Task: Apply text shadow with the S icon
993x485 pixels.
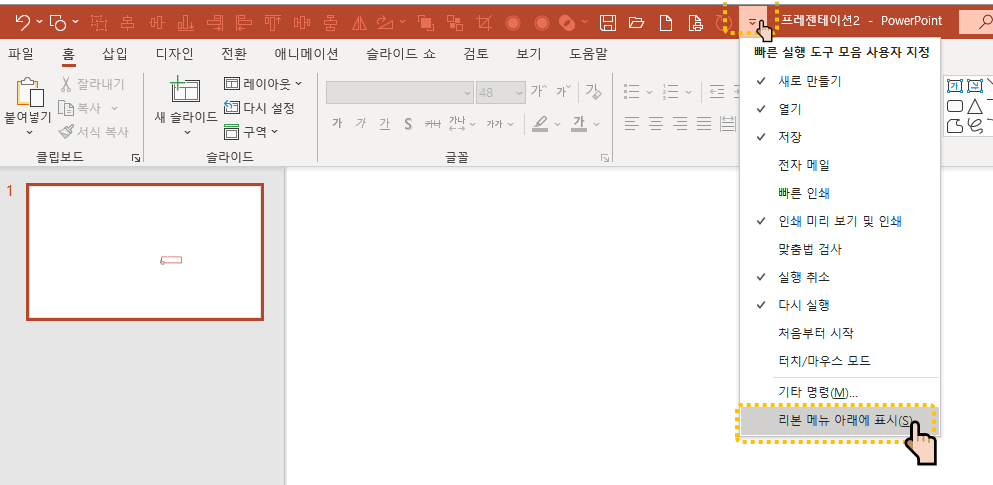Action: tap(408, 123)
